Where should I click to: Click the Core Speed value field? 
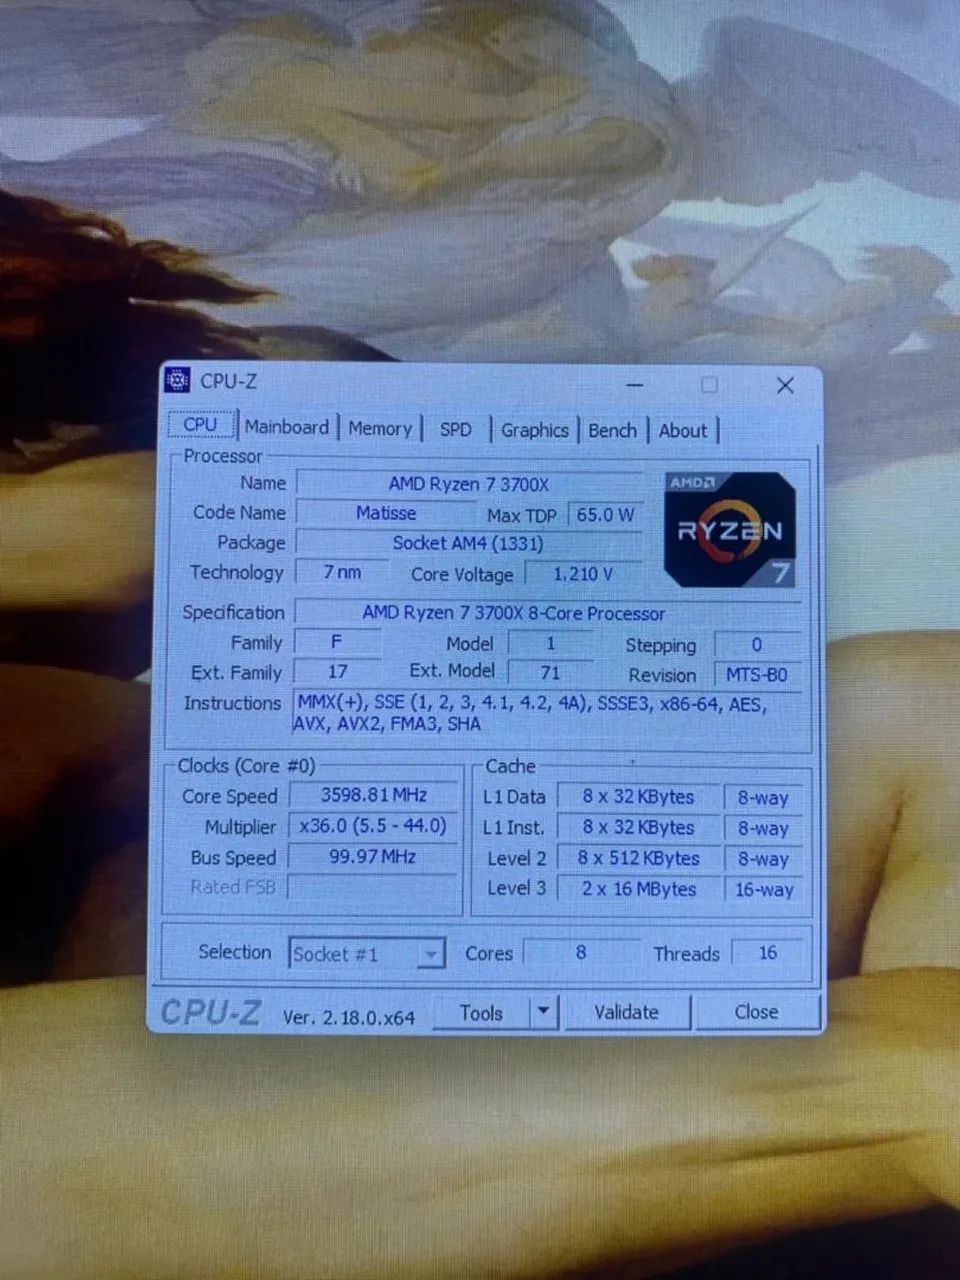[373, 795]
